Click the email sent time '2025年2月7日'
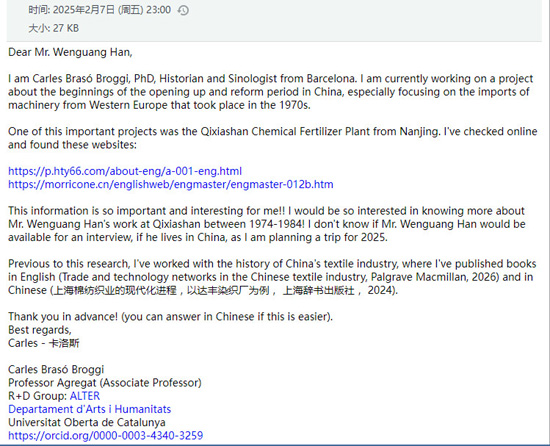The image size is (550, 446). (84, 10)
